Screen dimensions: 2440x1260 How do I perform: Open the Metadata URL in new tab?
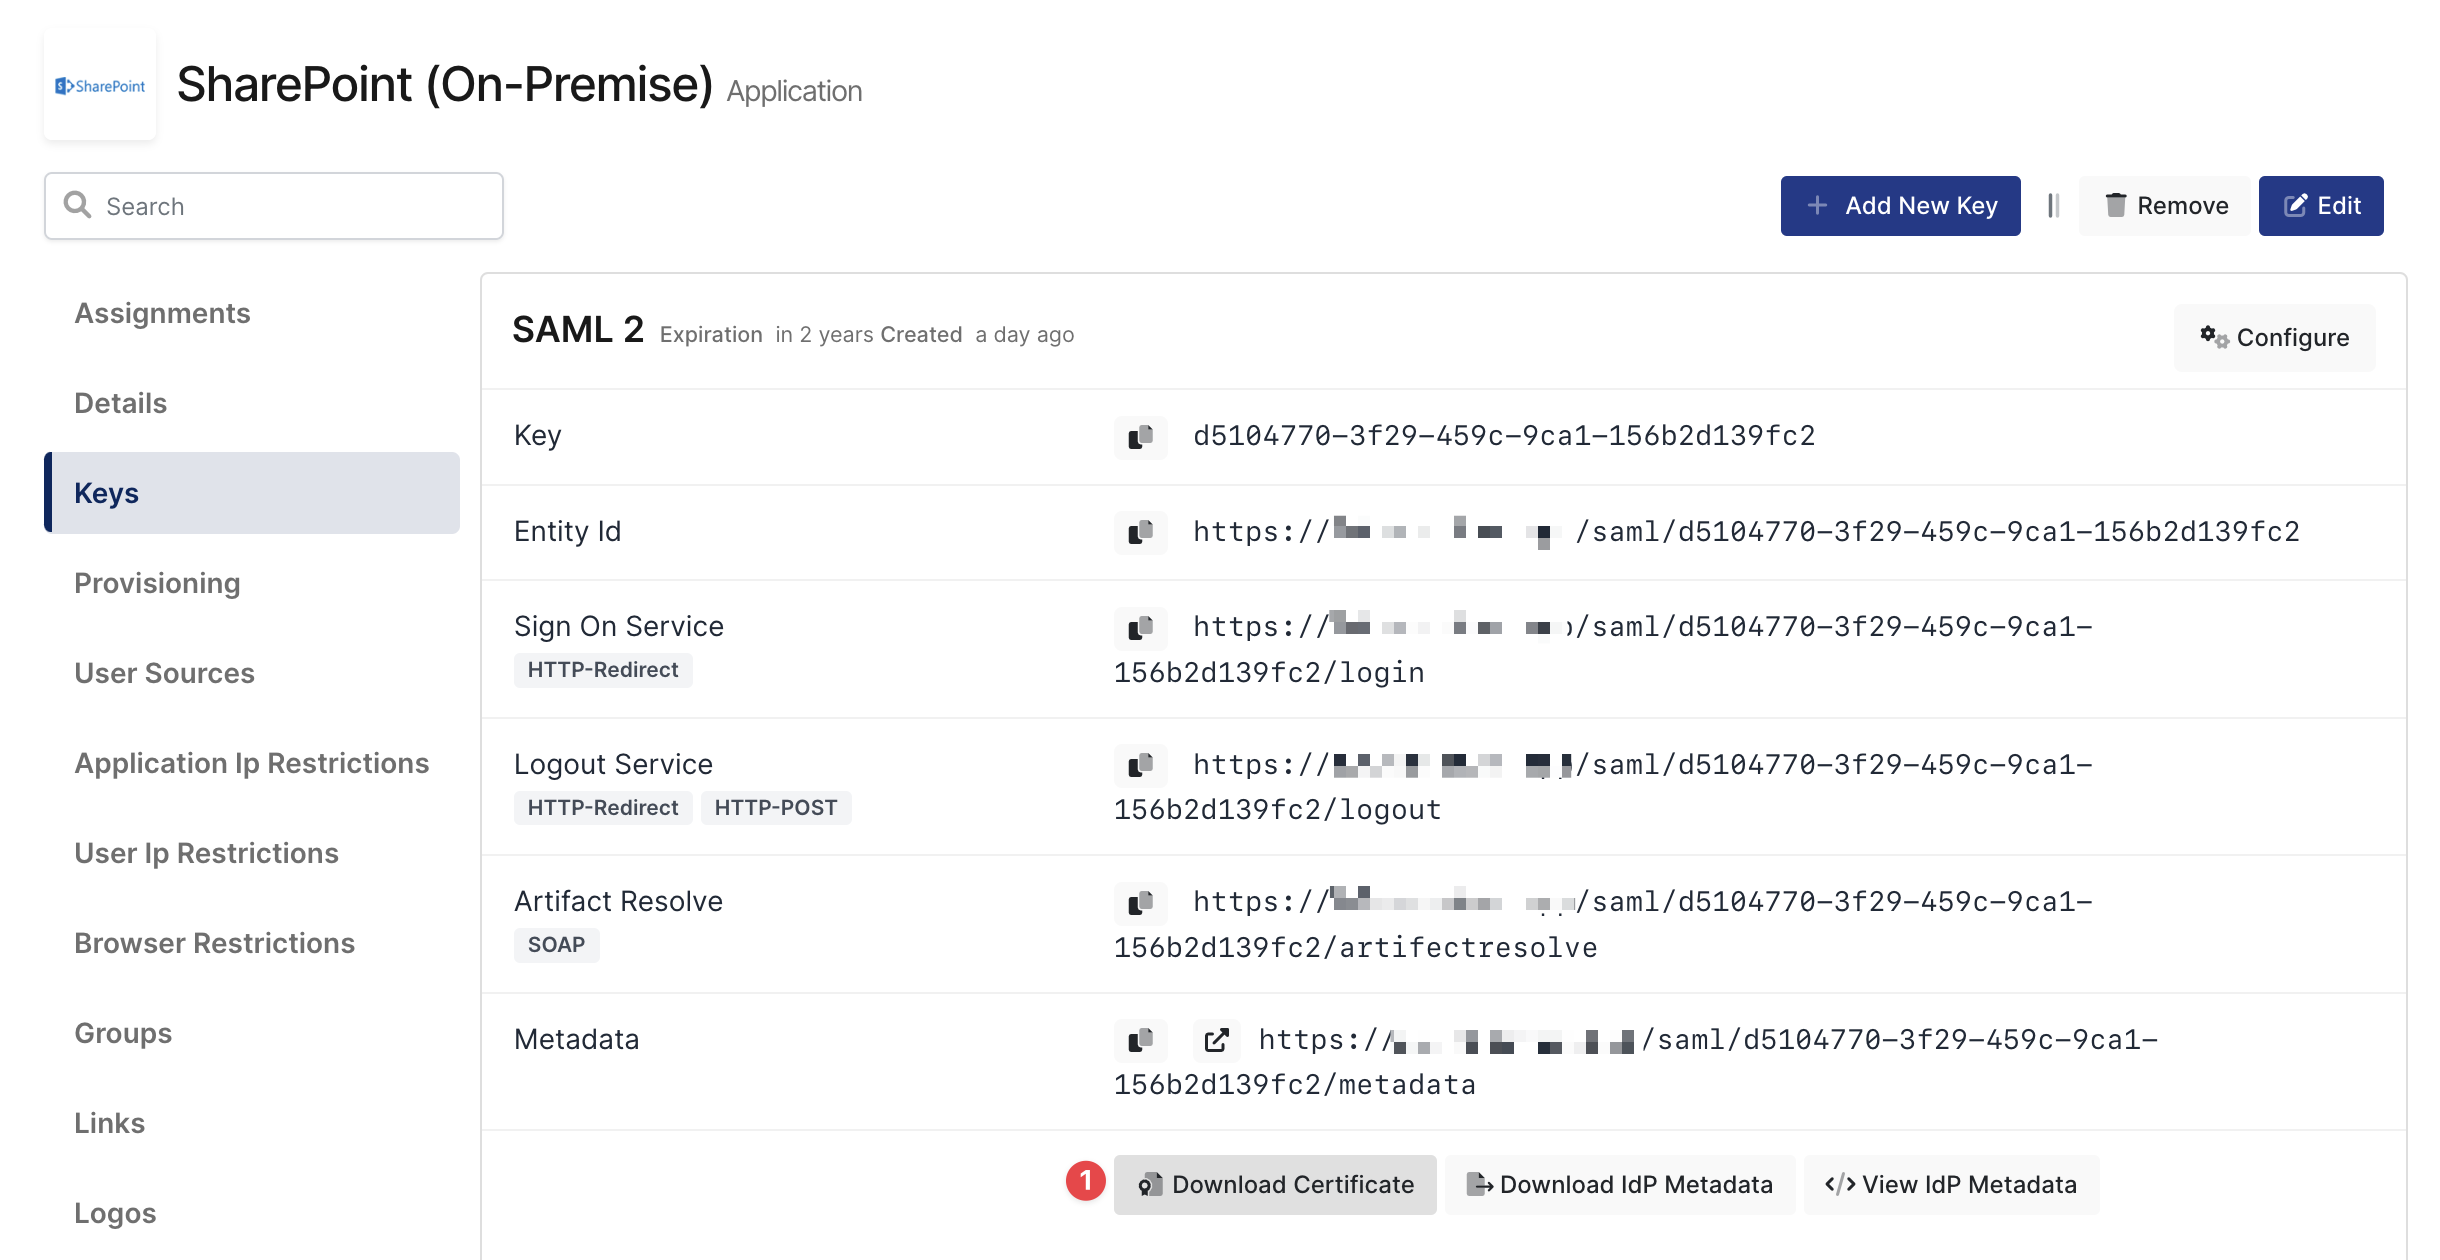click(x=1216, y=1041)
